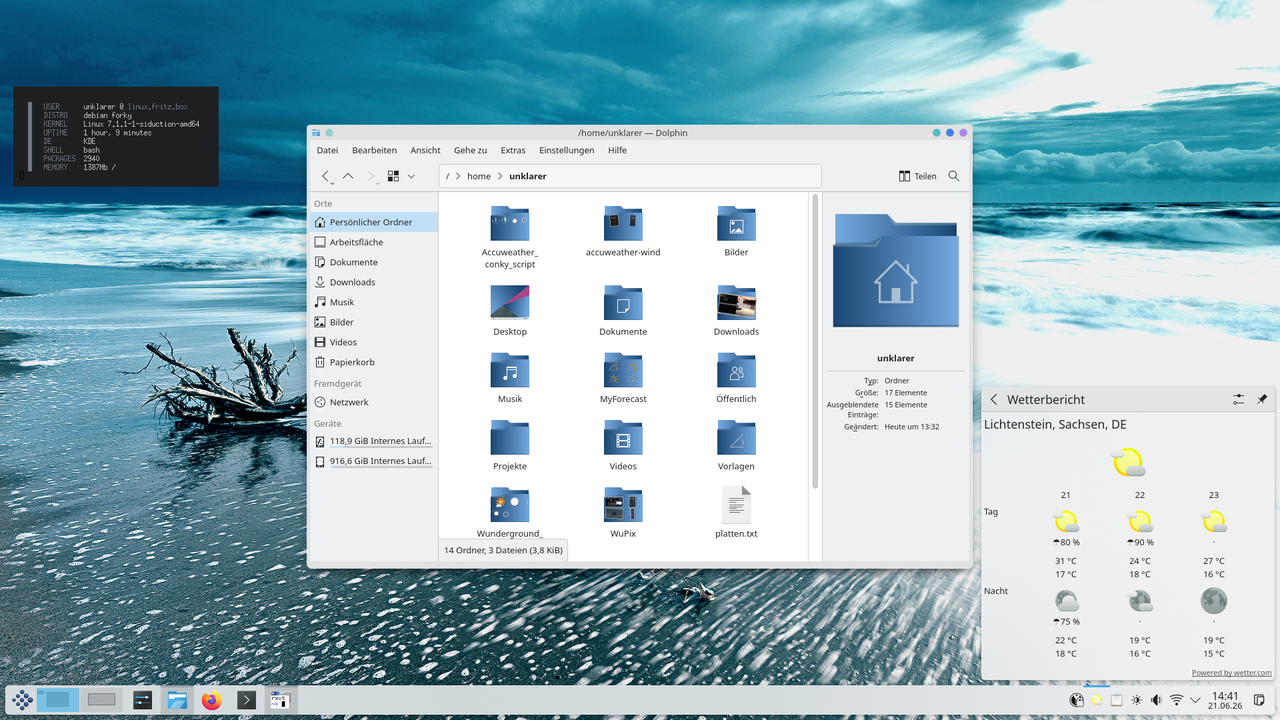This screenshot has height=720, width=1280.
Task: Go up one folder level in Dolphin
Action: coord(348,176)
